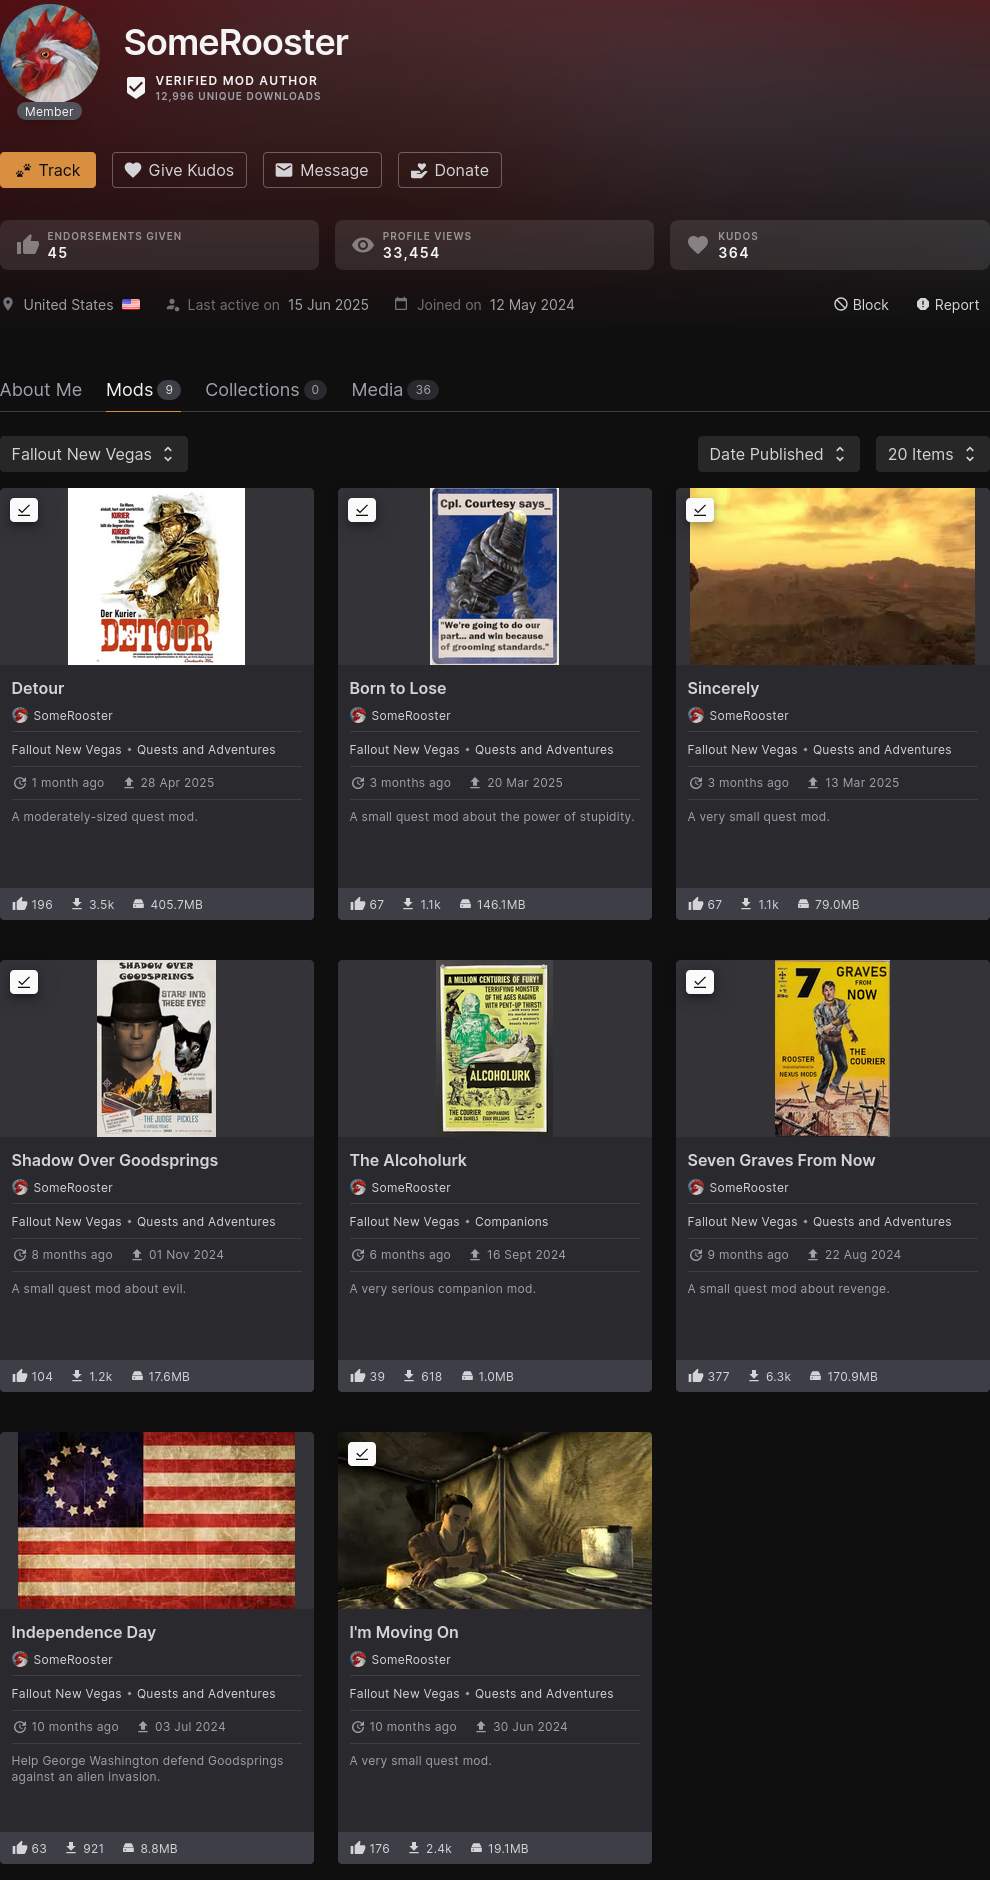
Task: Open the Collections tab
Action: [266, 390]
